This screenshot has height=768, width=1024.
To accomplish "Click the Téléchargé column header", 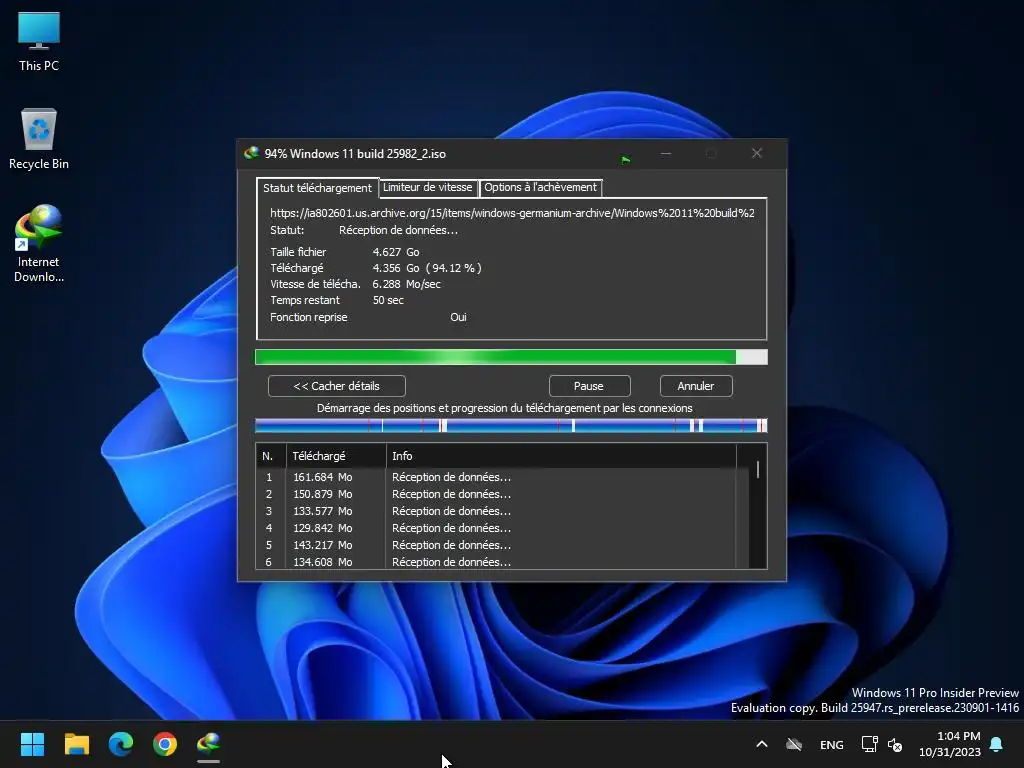I will [x=336, y=456].
